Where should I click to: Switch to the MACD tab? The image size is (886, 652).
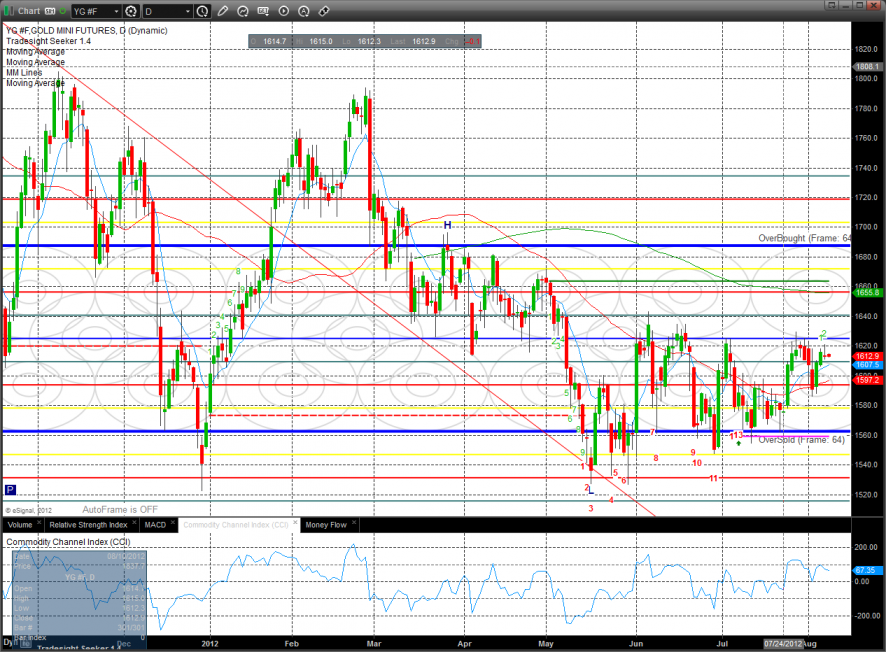pos(155,524)
